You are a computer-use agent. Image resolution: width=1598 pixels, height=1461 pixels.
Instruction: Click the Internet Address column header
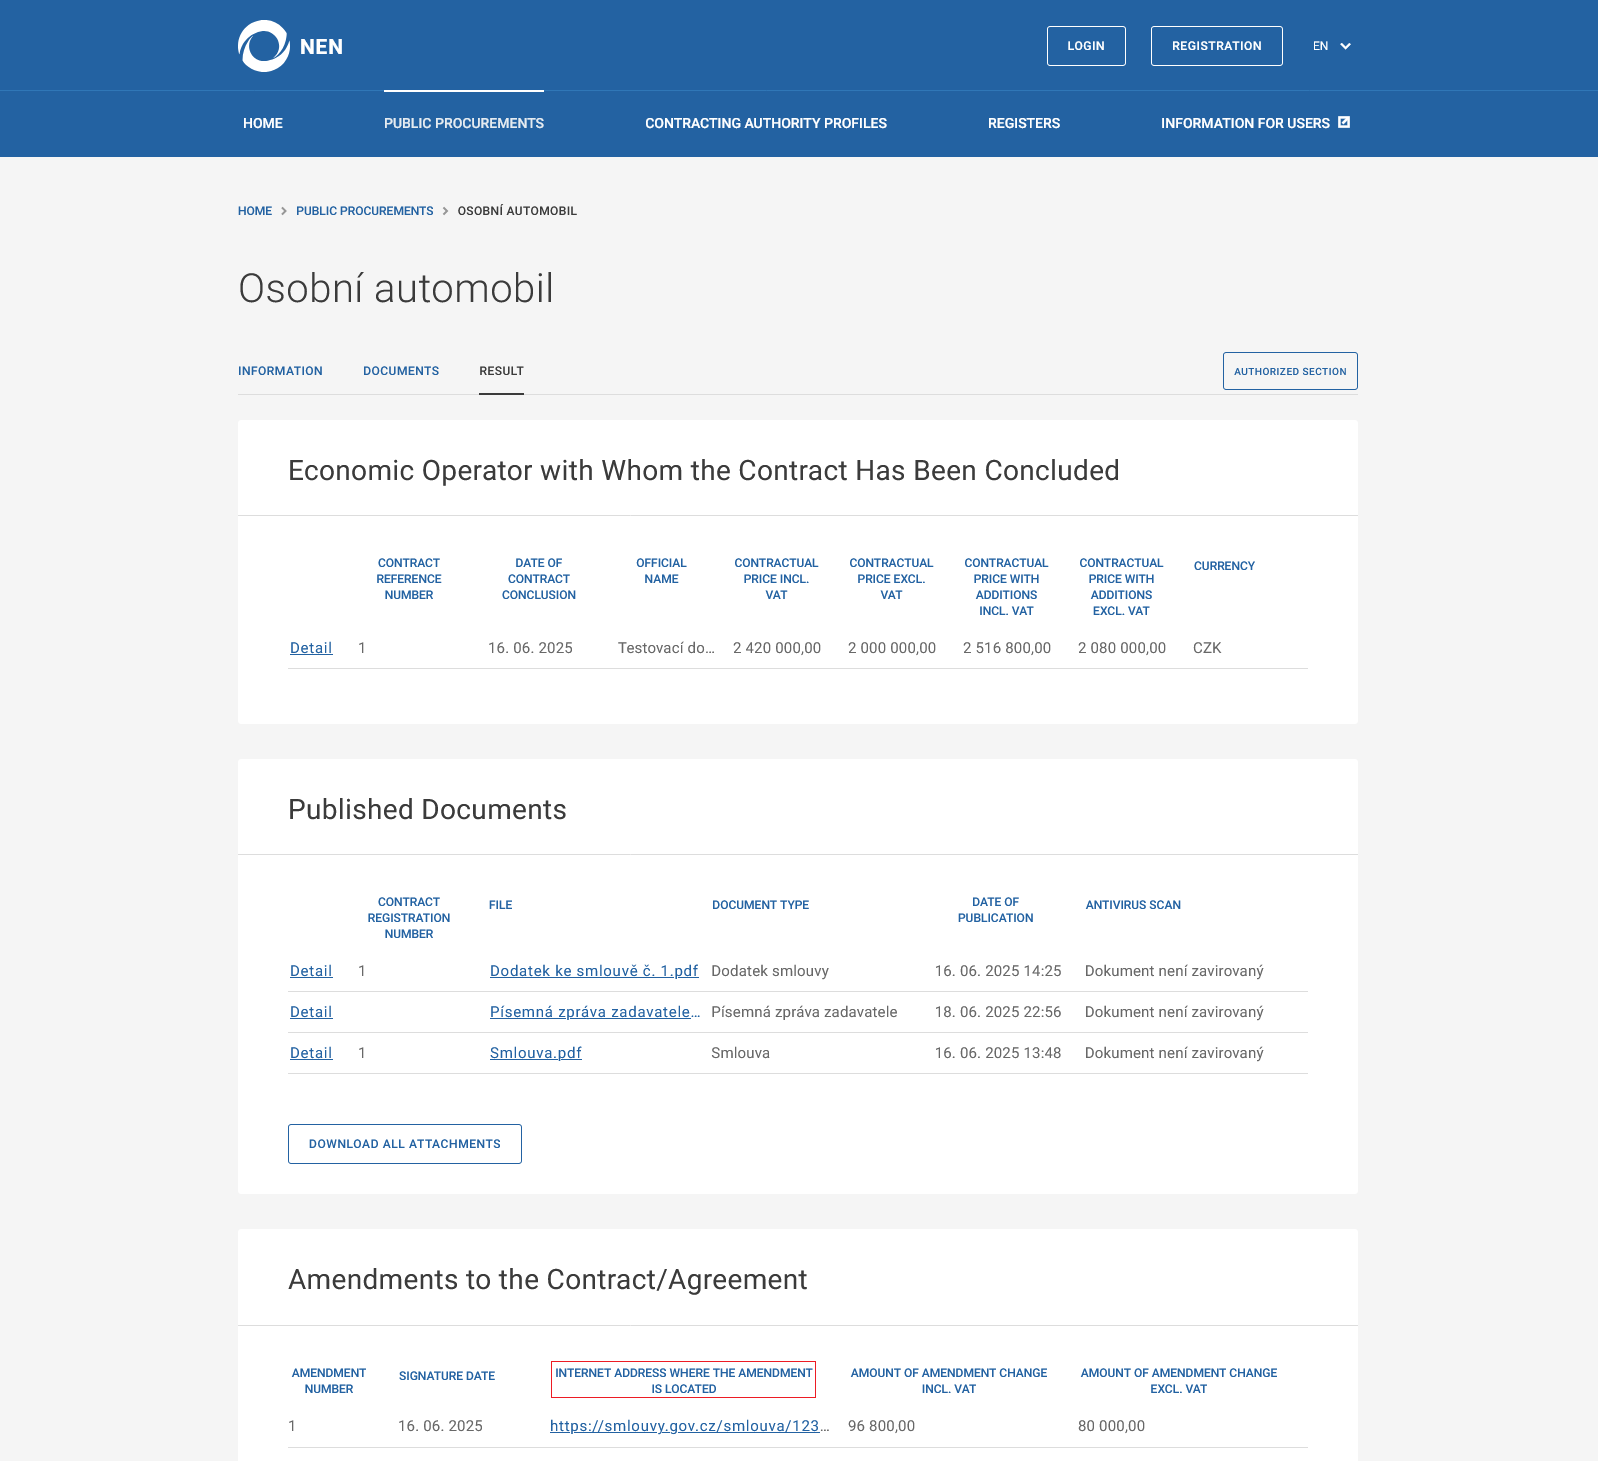pyautogui.click(x=683, y=1380)
